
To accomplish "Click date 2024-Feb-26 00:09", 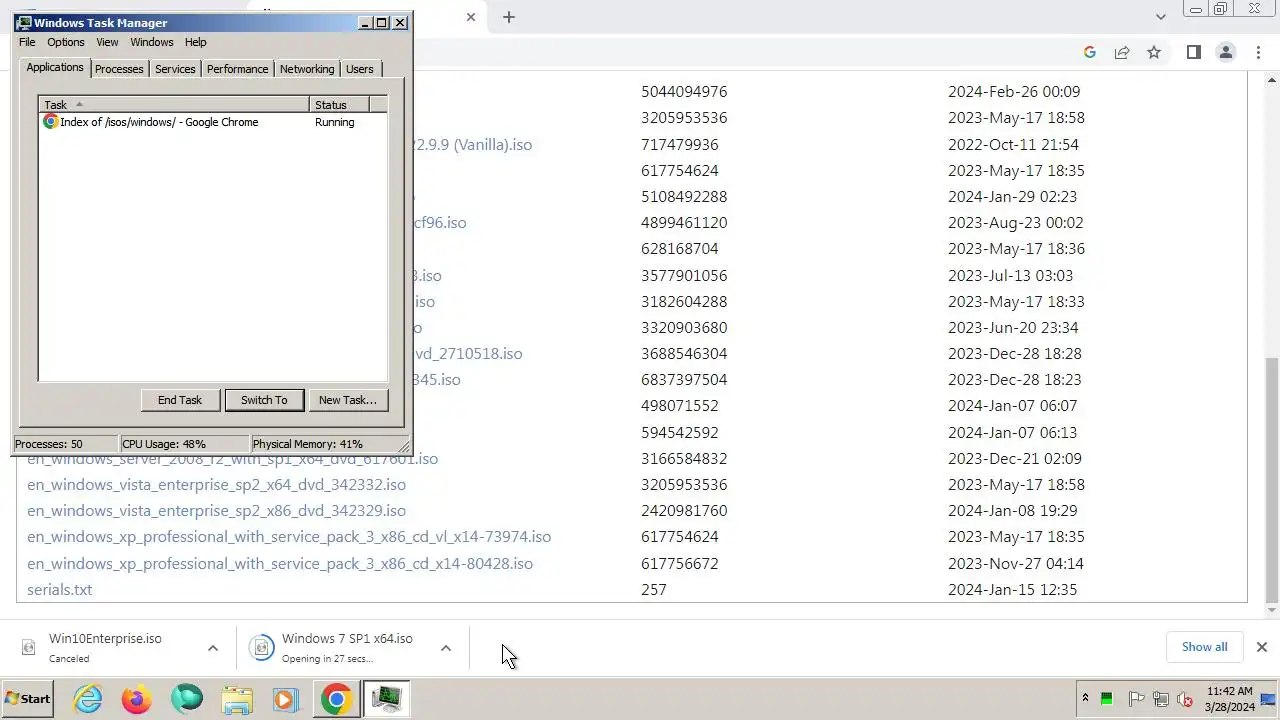I will (1014, 91).
